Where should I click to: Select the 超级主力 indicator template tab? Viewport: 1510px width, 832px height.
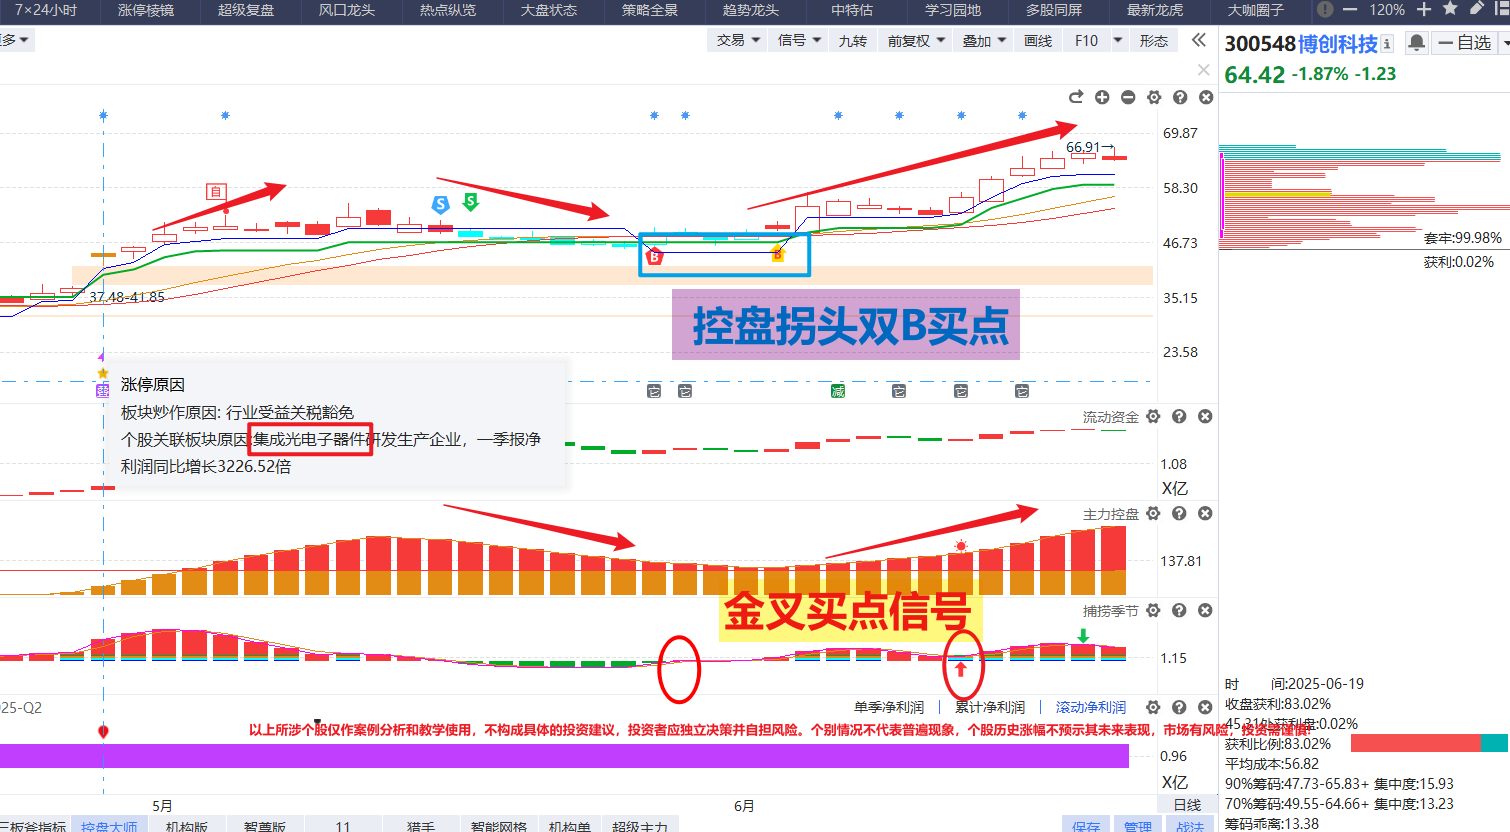[640, 825]
